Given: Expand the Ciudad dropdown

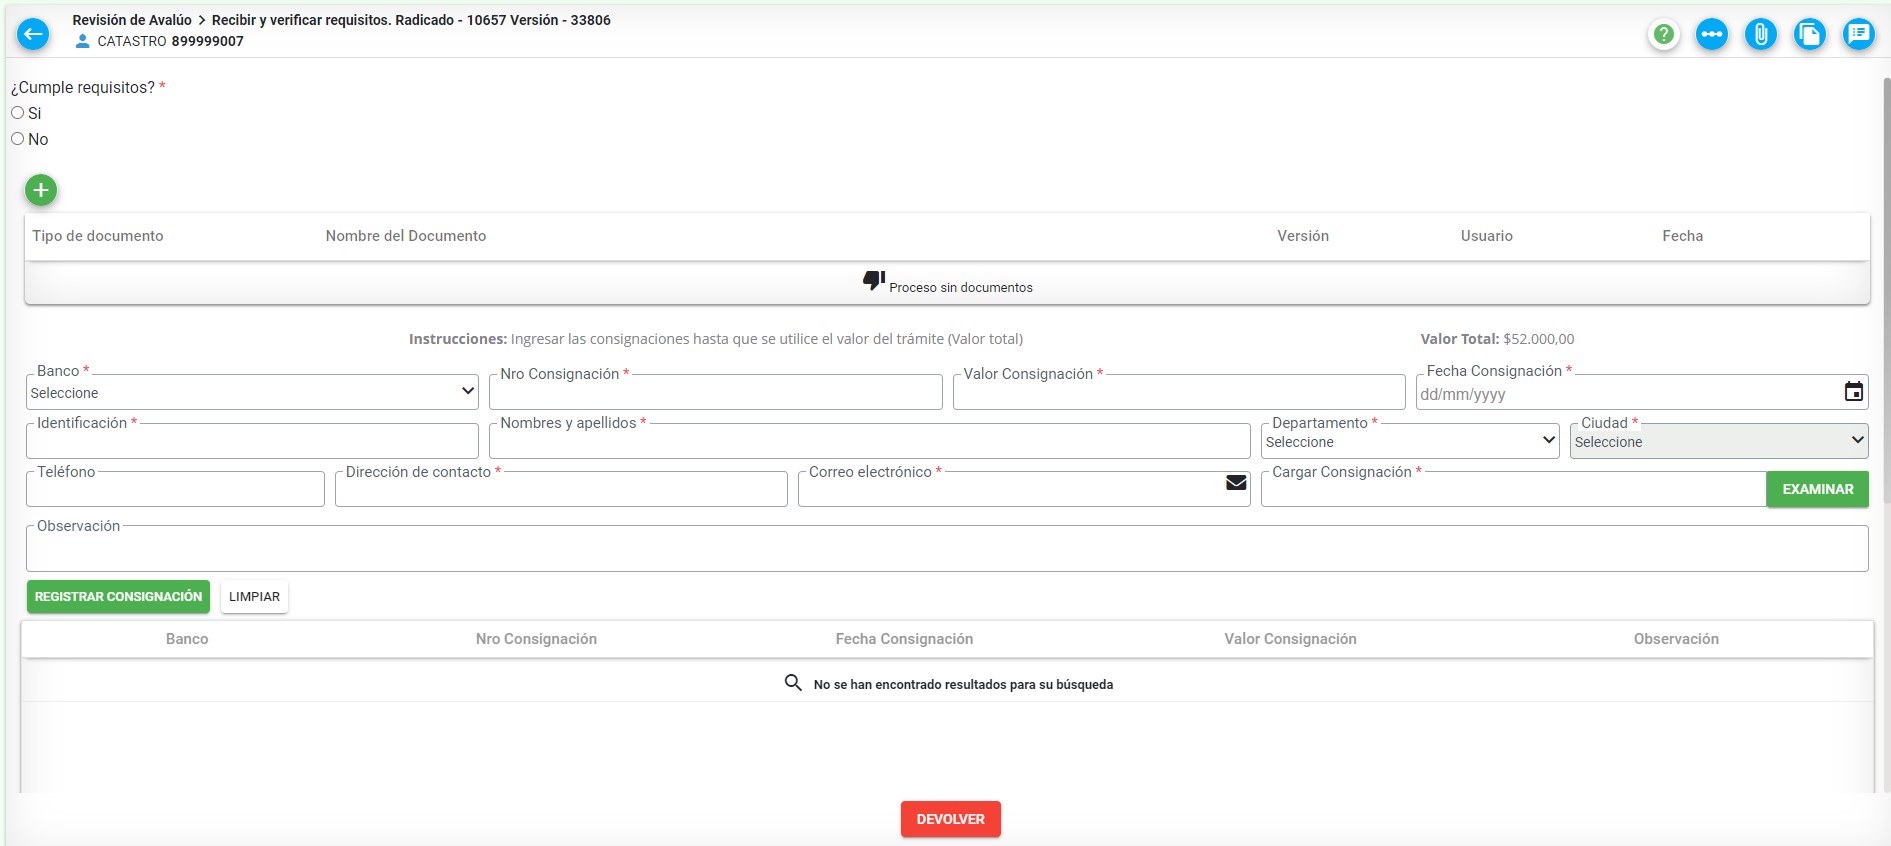Looking at the screenshot, I should pyautogui.click(x=1719, y=441).
